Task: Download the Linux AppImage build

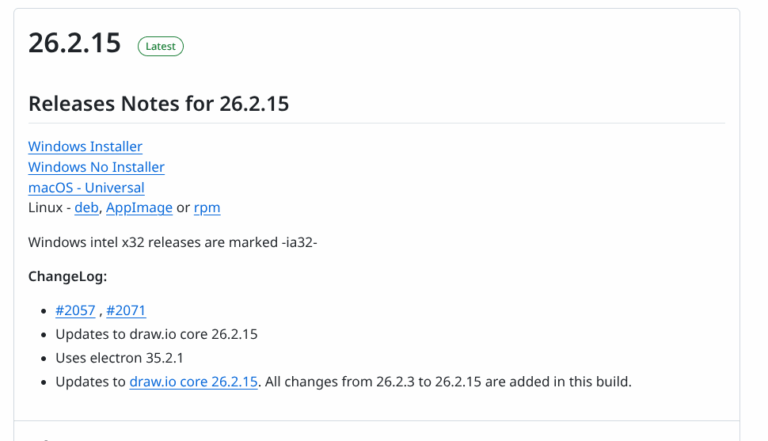Action: pyautogui.click(x=138, y=208)
